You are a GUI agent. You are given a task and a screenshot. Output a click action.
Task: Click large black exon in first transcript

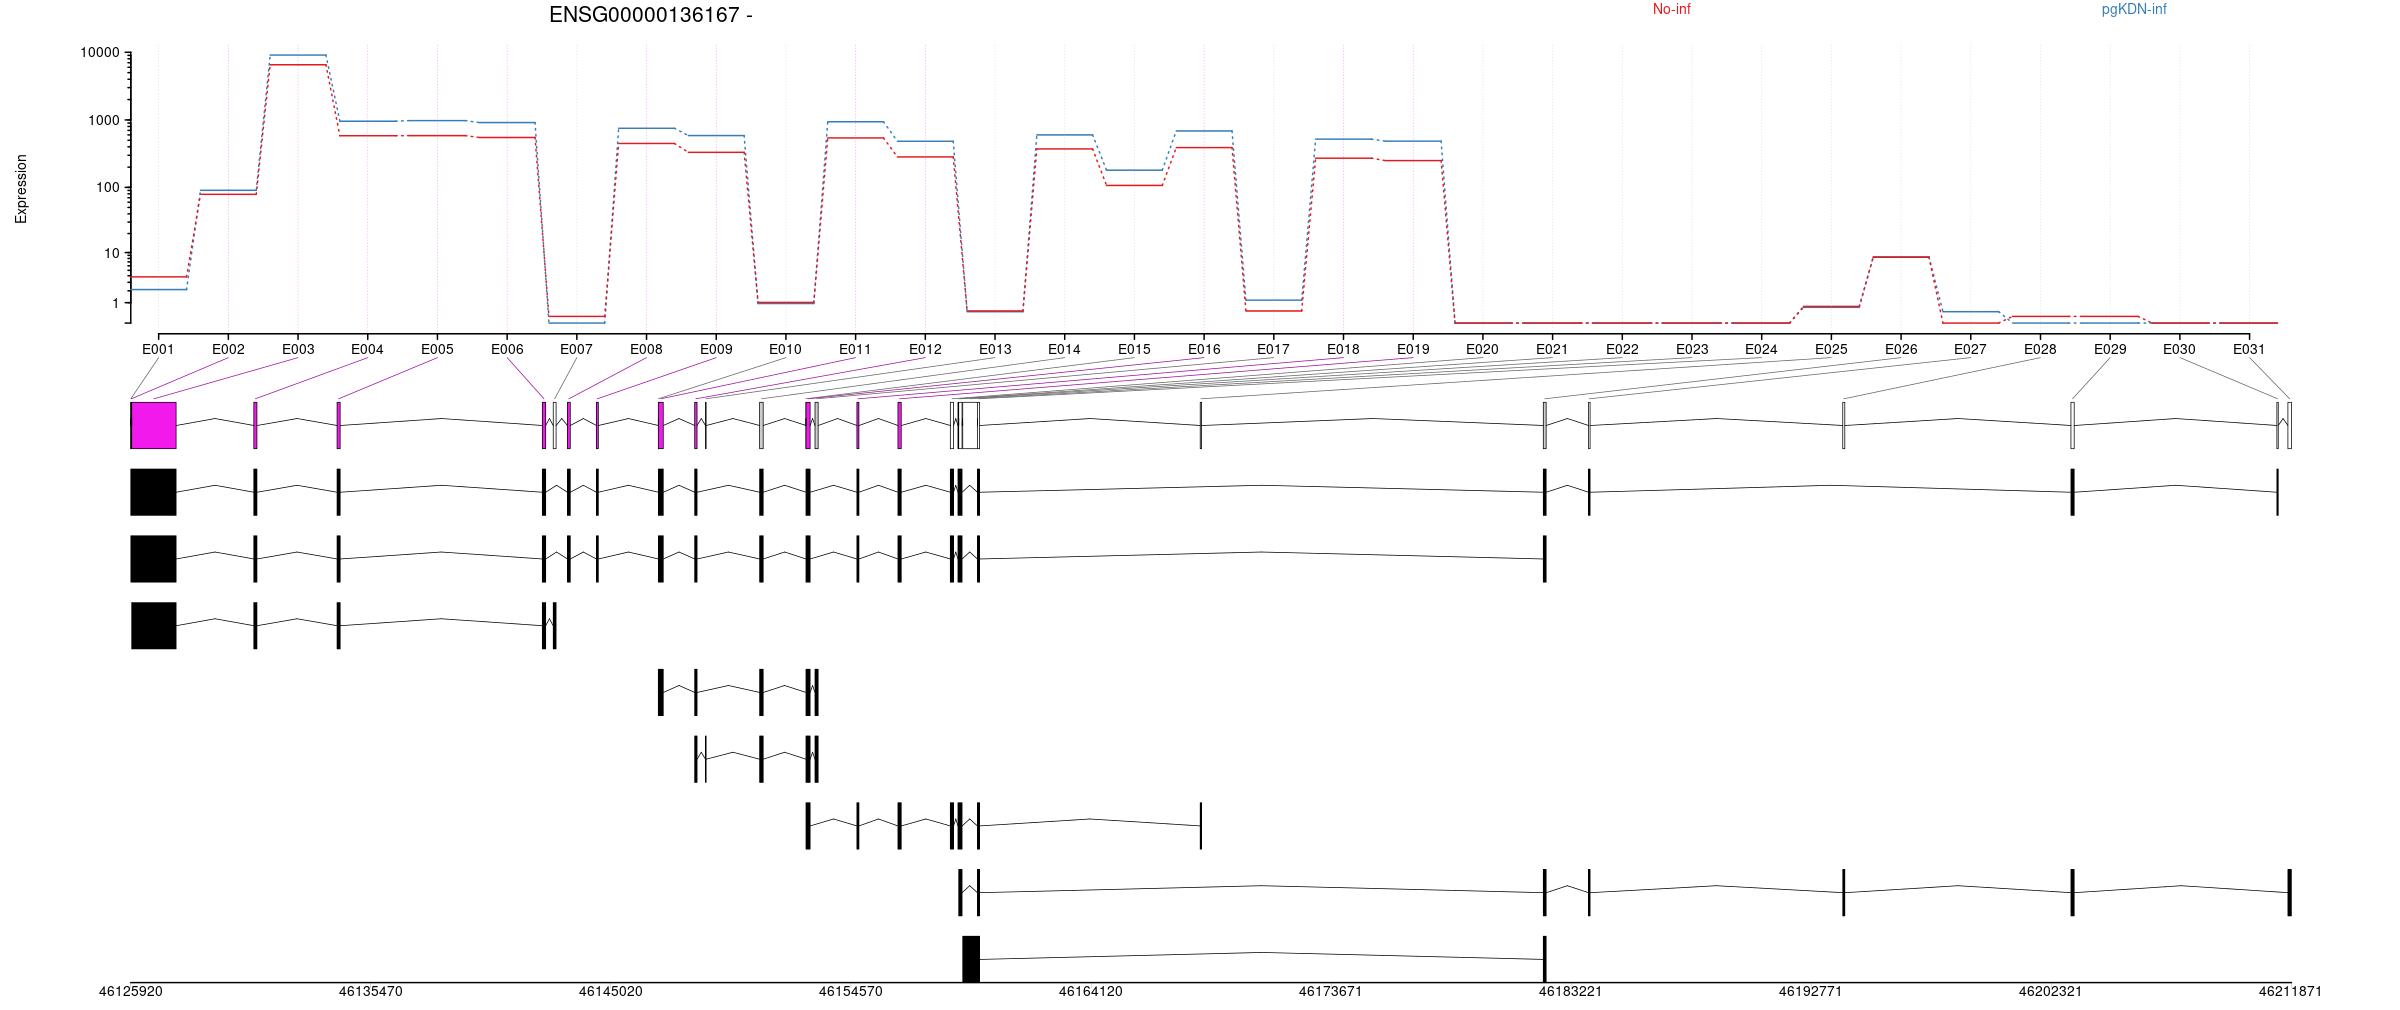[x=154, y=492]
